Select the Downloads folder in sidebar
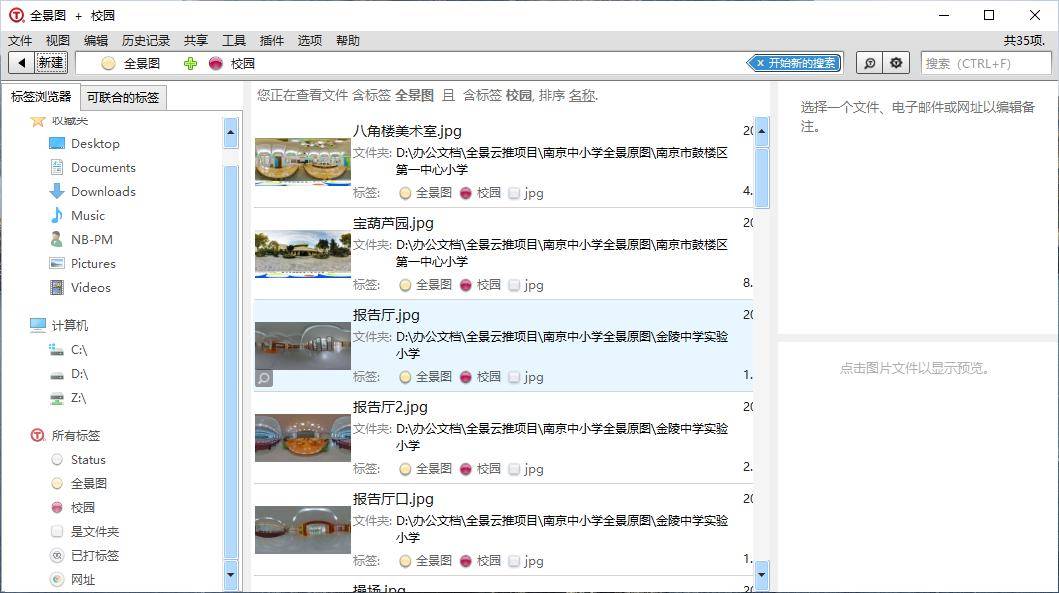The height and width of the screenshot is (593, 1059). coord(102,192)
